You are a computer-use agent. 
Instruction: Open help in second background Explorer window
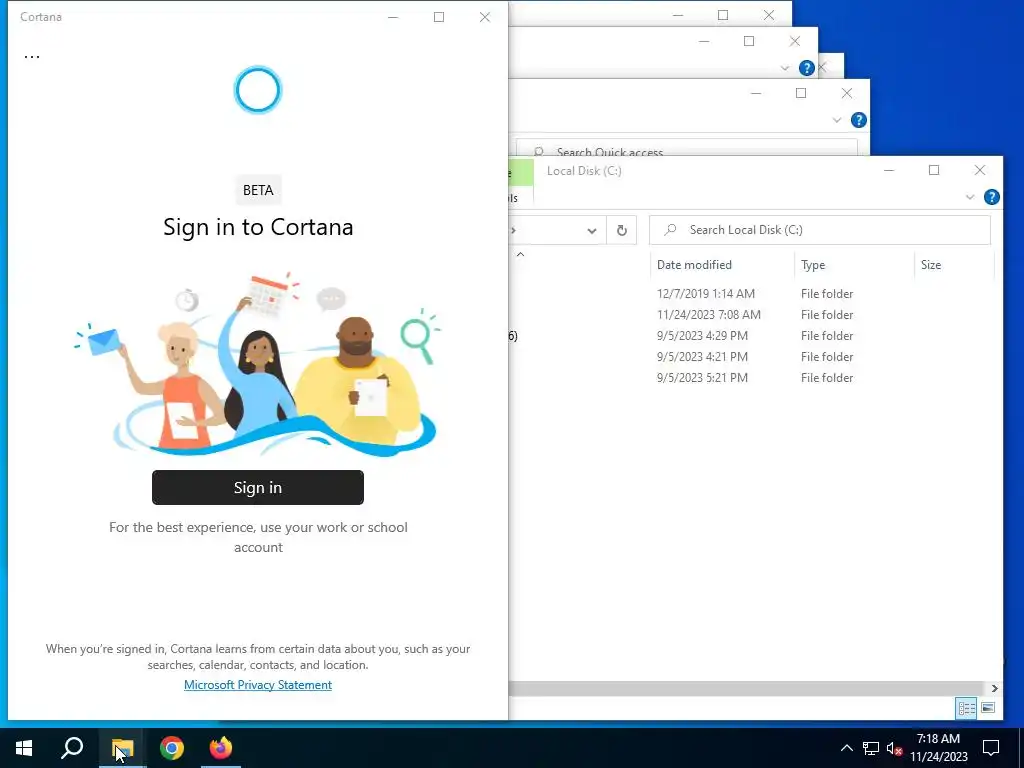(x=807, y=68)
